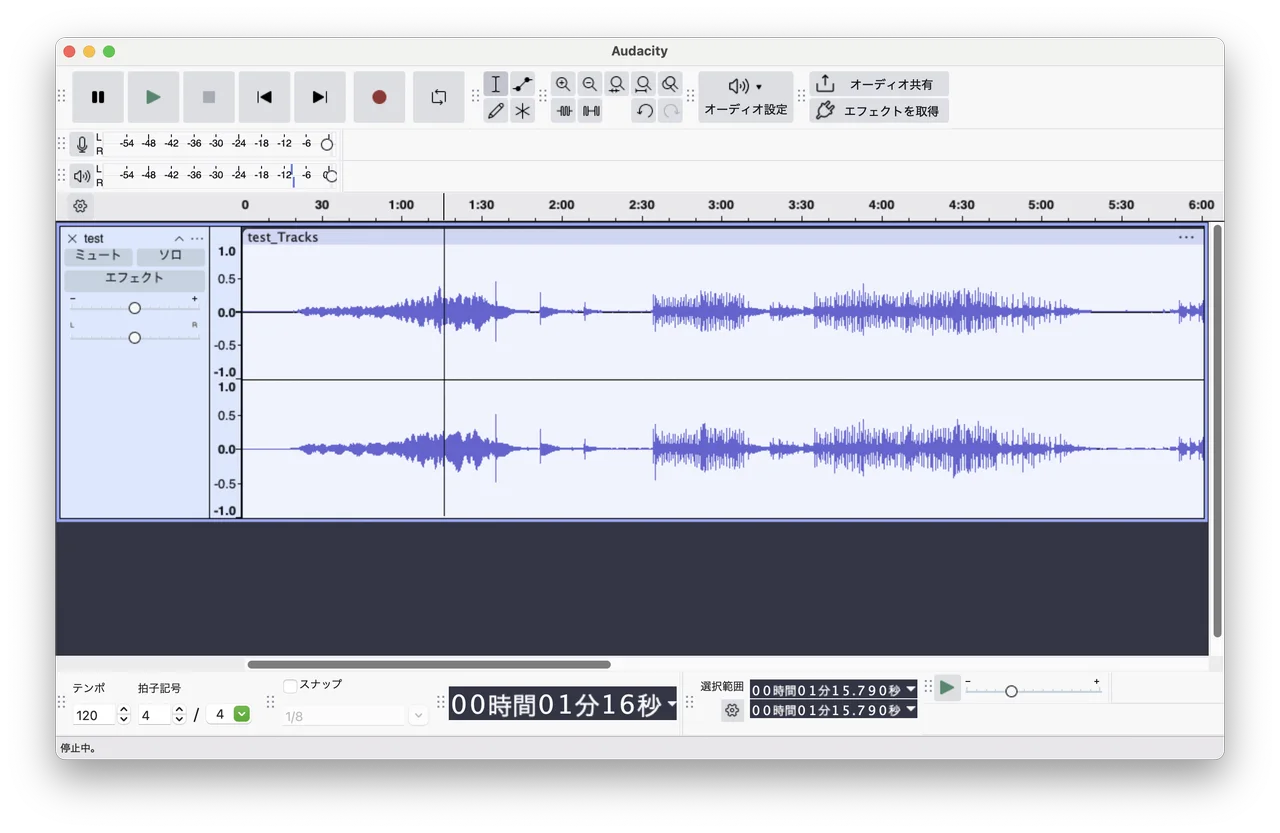Click the Undo arrow icon

pos(644,111)
